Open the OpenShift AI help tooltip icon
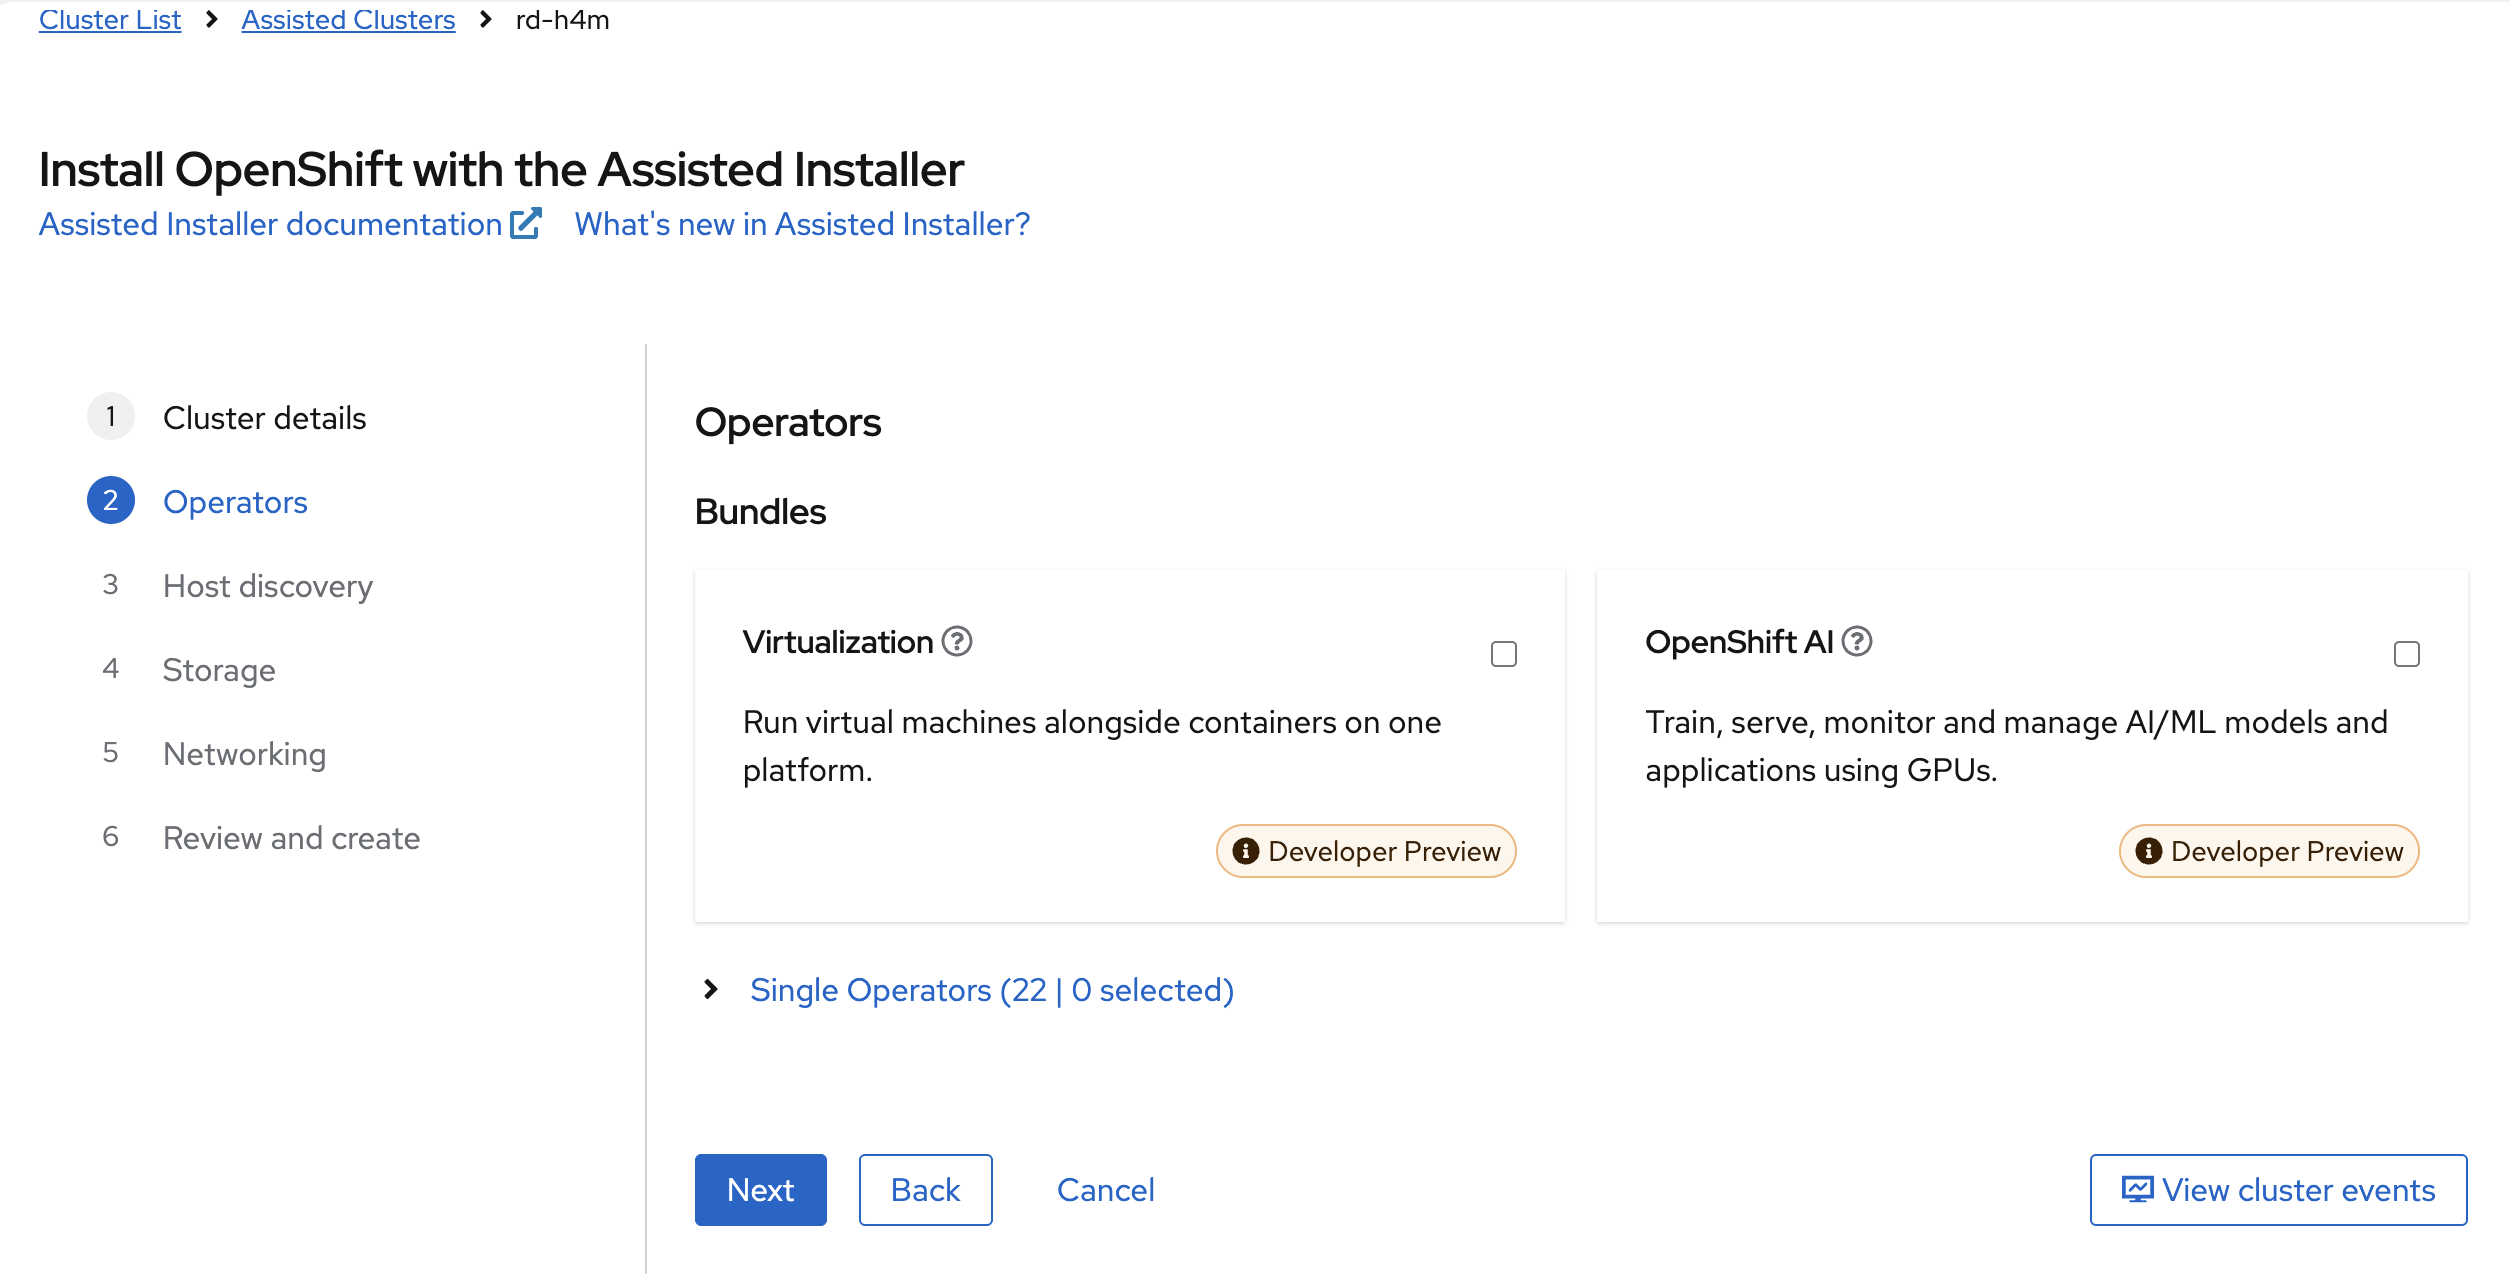 pyautogui.click(x=1858, y=641)
